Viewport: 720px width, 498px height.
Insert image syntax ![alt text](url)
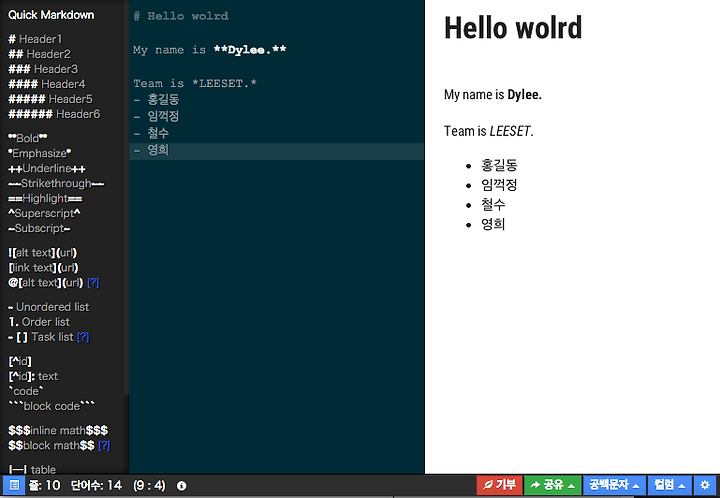pyautogui.click(x=43, y=253)
